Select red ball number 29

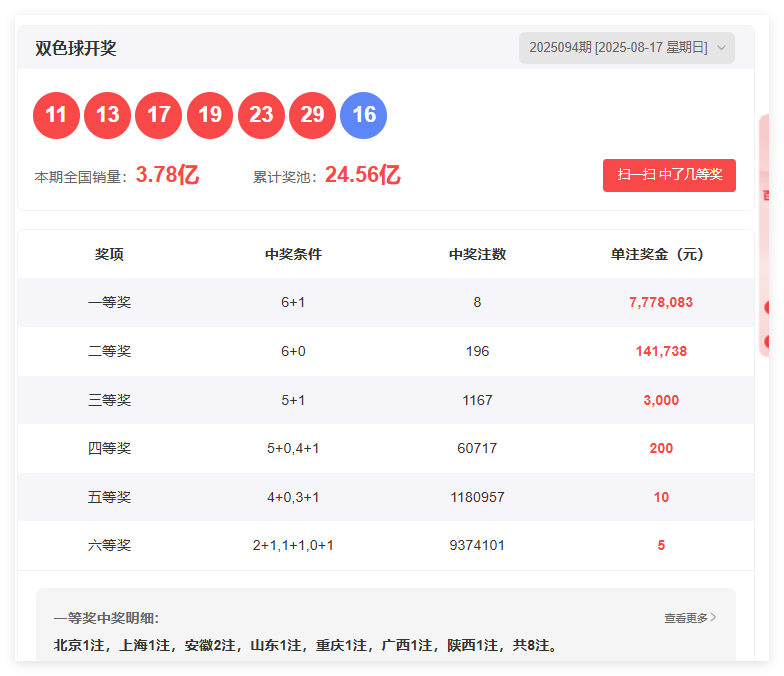(312, 115)
